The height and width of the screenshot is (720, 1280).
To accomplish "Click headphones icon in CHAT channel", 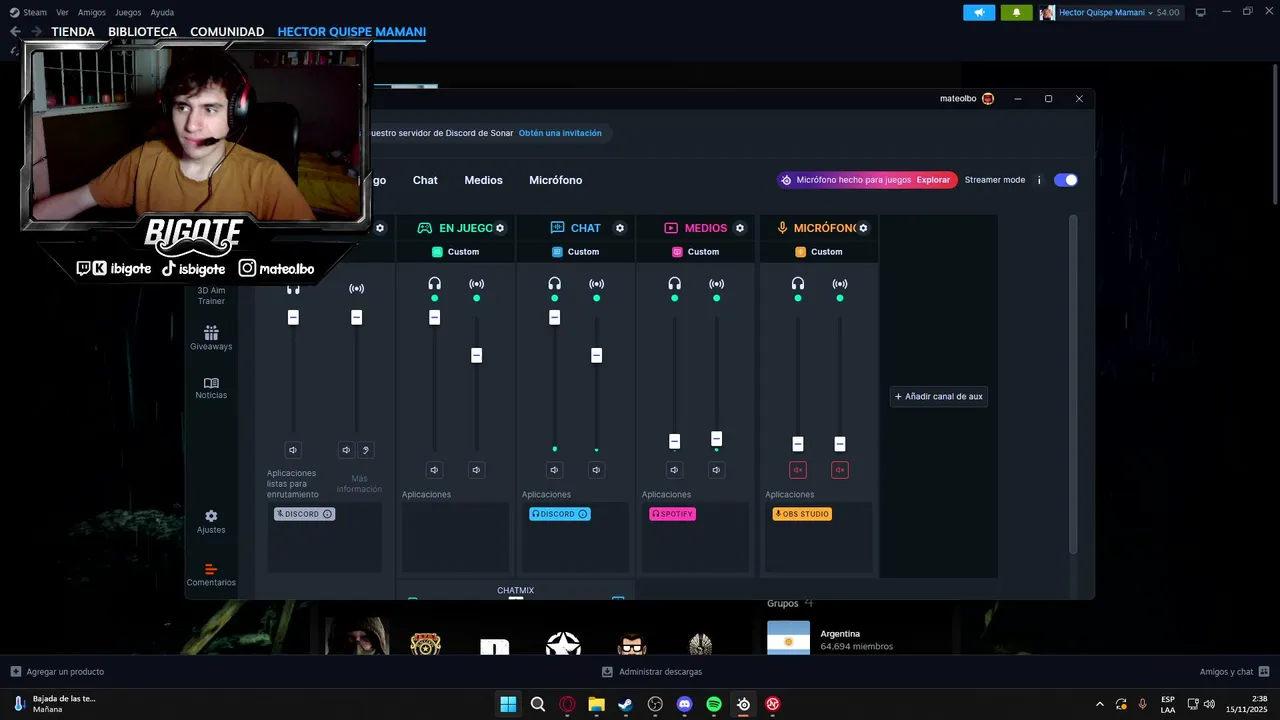I will [554, 284].
